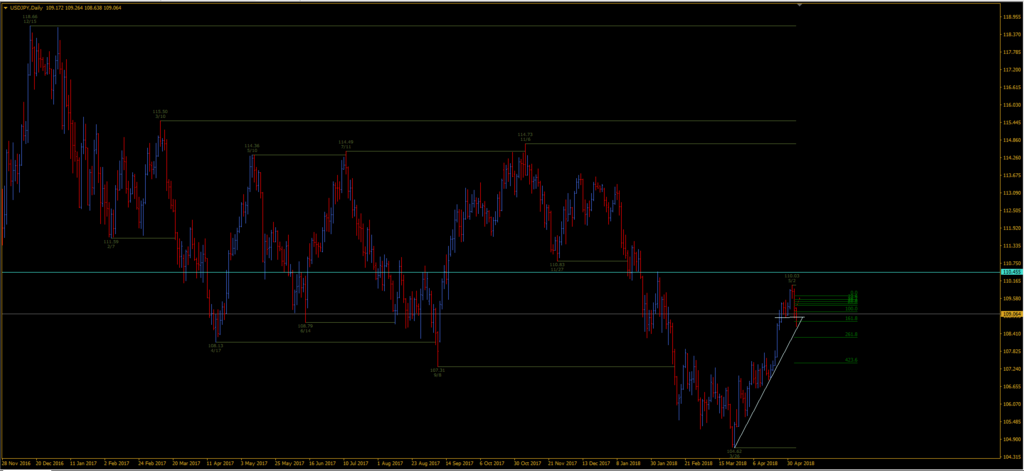Screen dimensions: 1024x471
Task: Click 117.200 on the price scale
Action: pyautogui.click(x=1012, y=69)
